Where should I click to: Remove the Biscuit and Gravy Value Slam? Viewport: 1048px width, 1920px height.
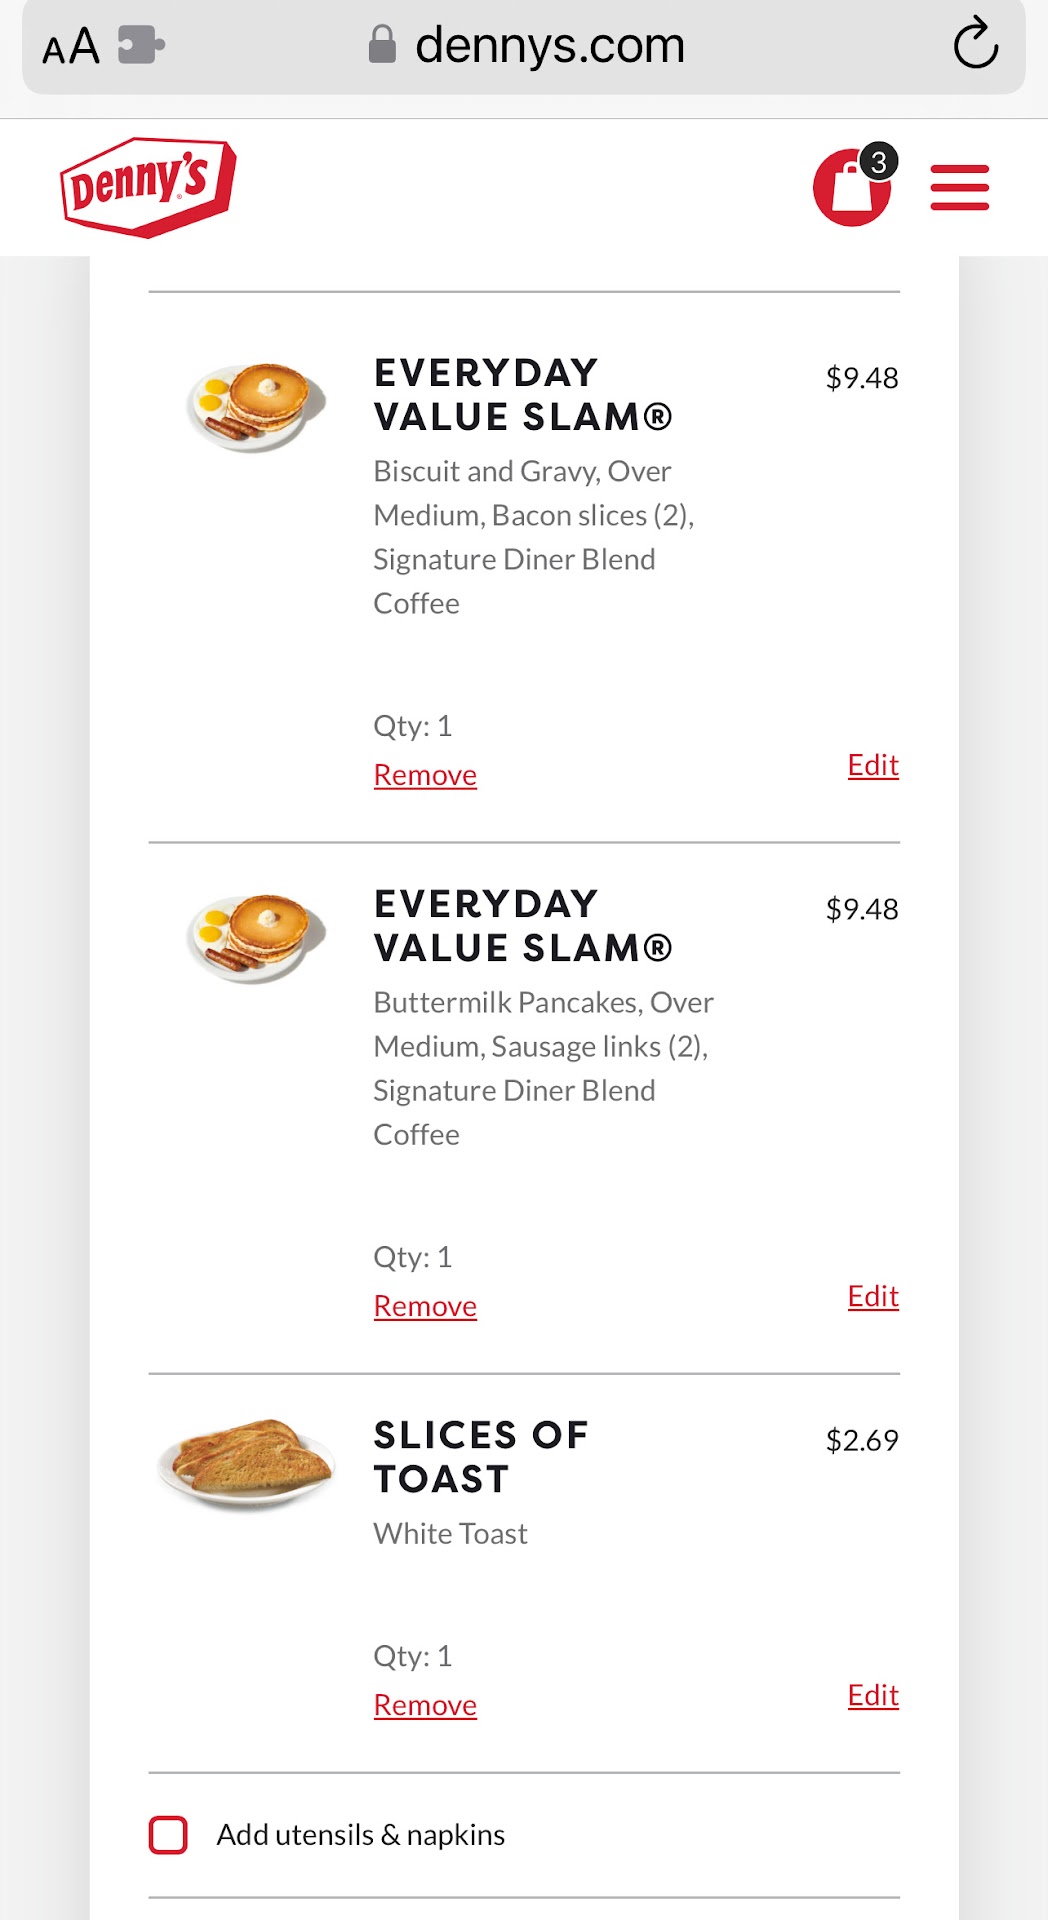pyautogui.click(x=425, y=775)
